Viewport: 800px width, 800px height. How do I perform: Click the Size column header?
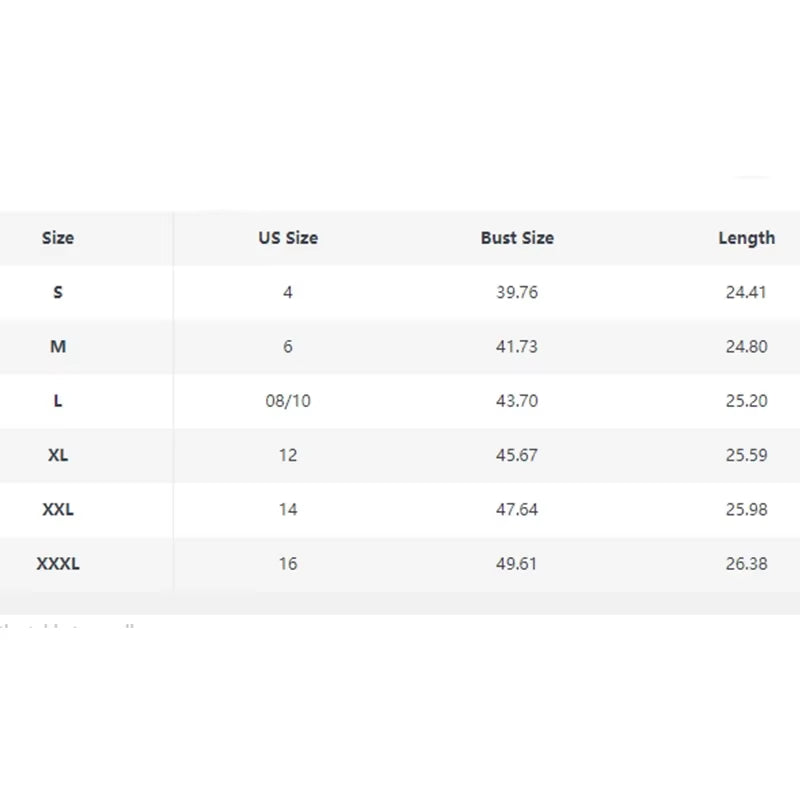pos(58,238)
